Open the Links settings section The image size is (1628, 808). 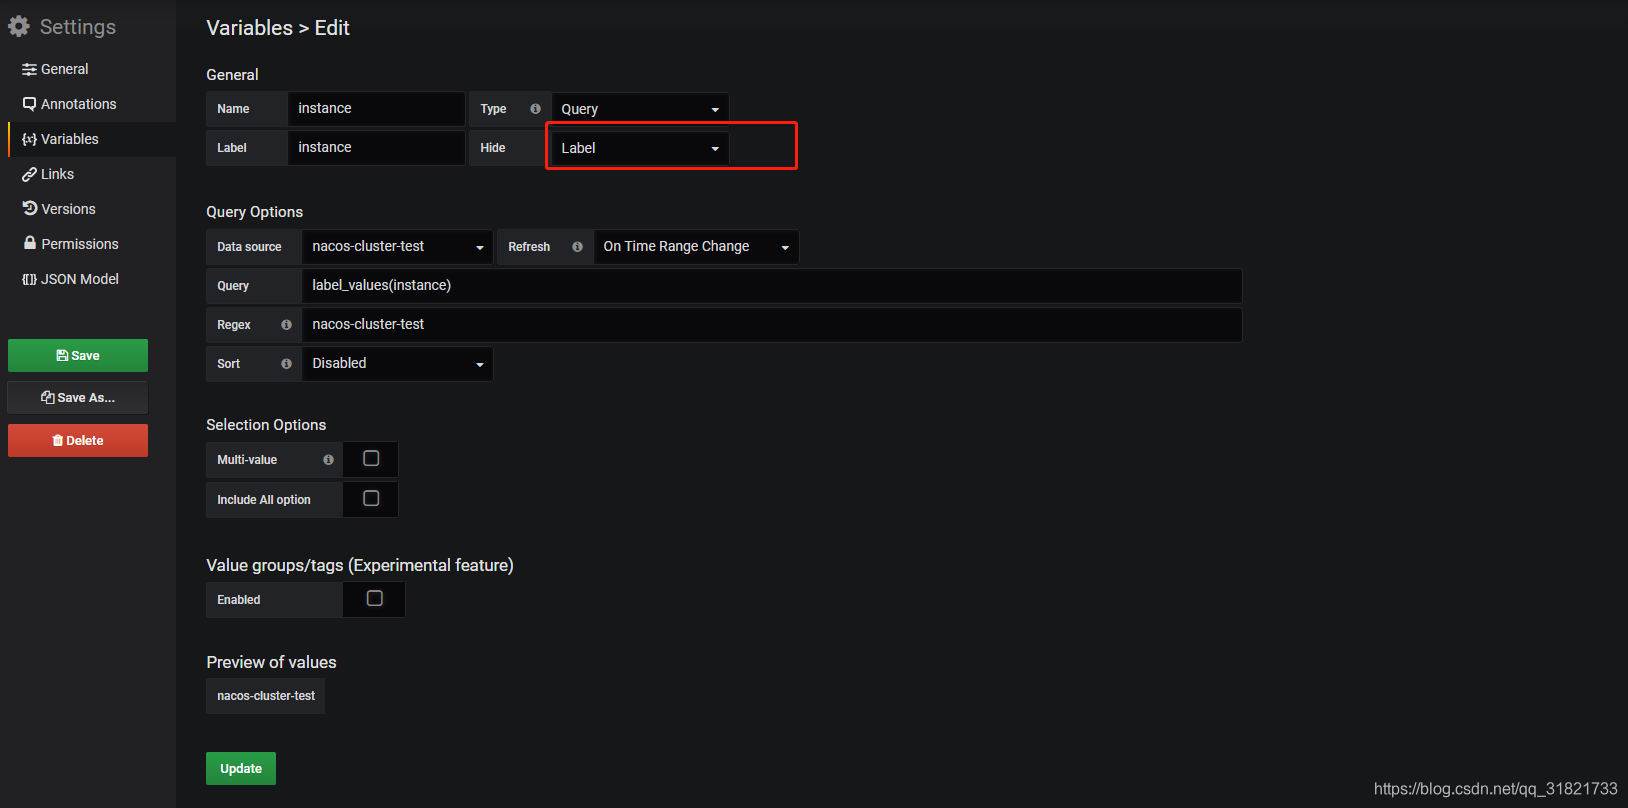(x=48, y=174)
